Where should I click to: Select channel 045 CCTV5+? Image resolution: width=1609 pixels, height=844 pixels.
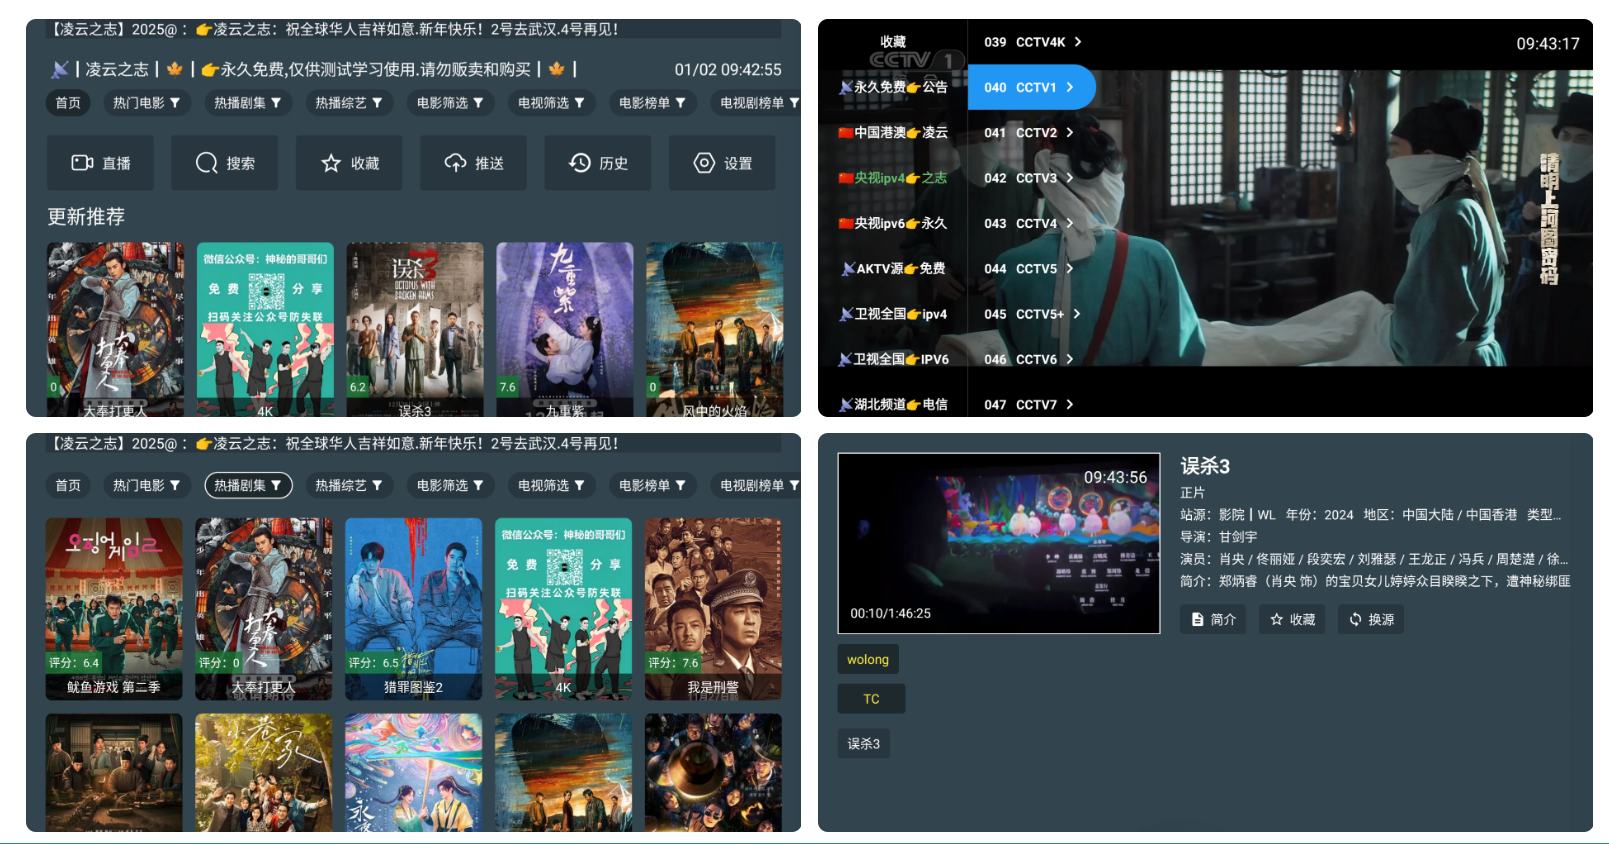click(x=1033, y=314)
